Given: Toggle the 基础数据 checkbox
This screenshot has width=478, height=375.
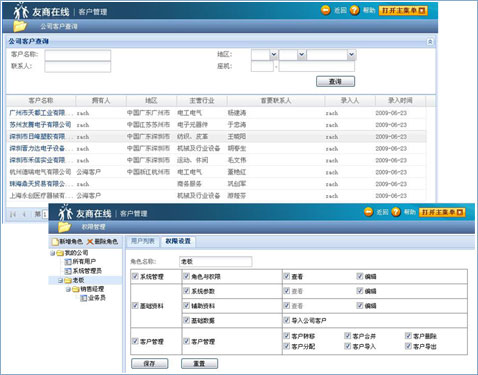Looking at the screenshot, I should (187, 320).
